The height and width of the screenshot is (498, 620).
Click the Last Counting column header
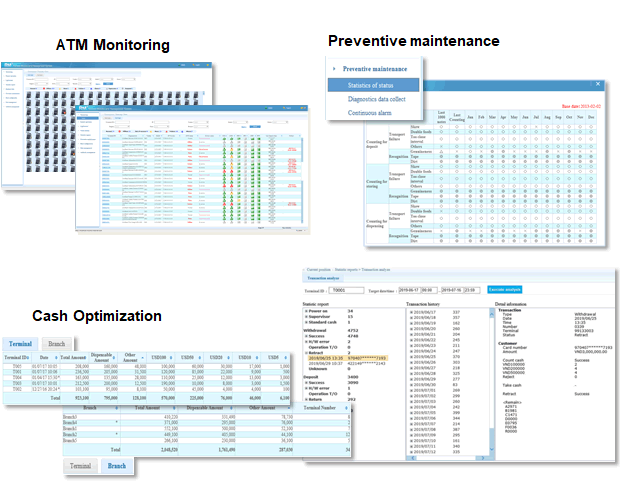click(x=457, y=117)
